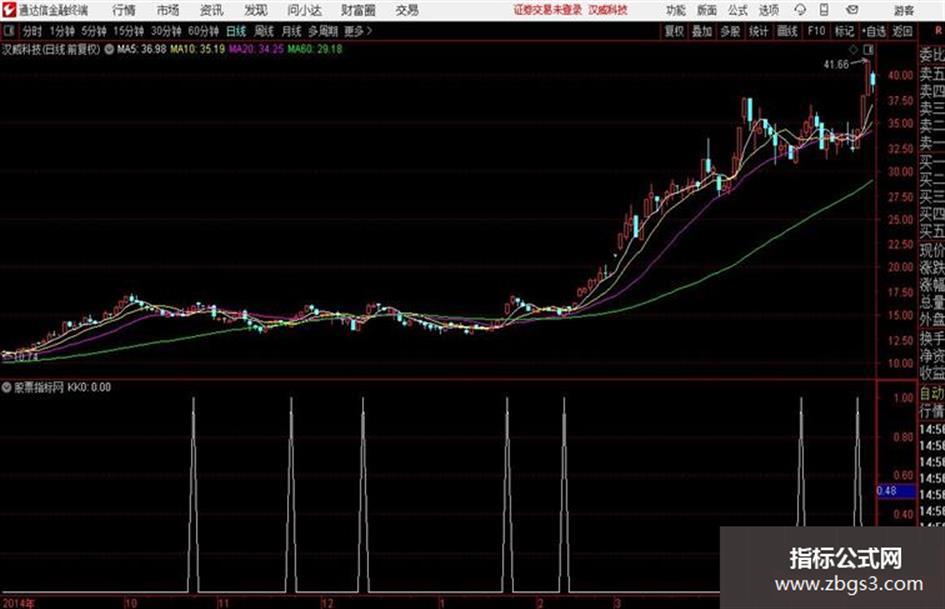Add stock to 自选 watchlist

click(874, 31)
